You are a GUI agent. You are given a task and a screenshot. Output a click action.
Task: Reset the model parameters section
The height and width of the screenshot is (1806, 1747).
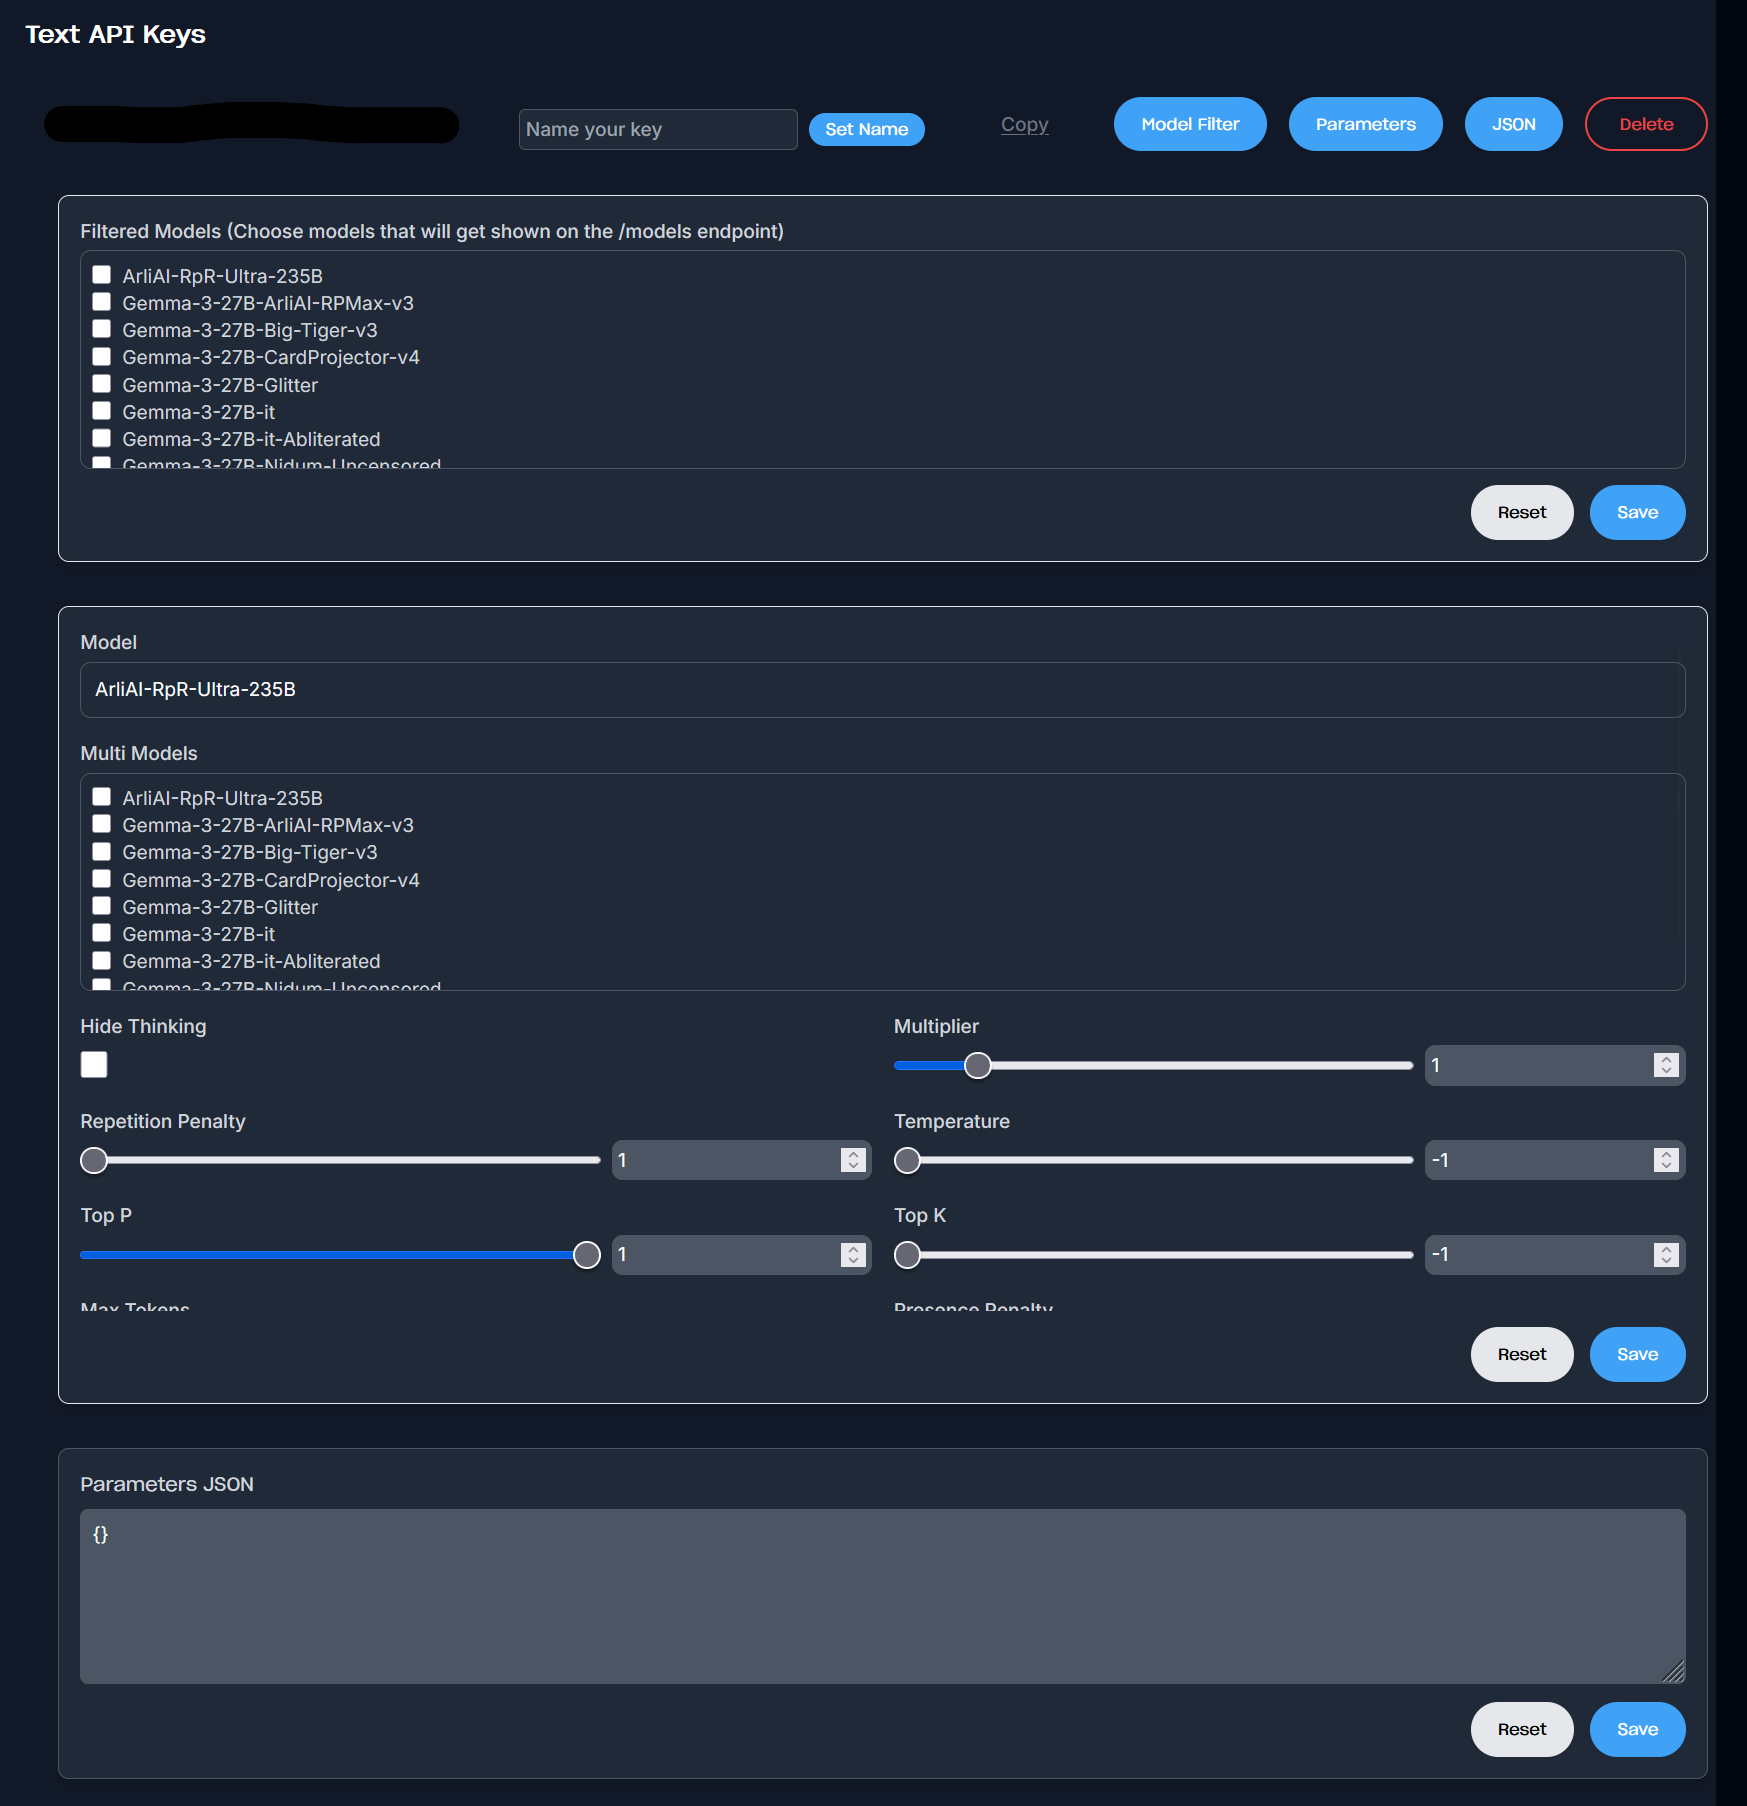(x=1522, y=1354)
